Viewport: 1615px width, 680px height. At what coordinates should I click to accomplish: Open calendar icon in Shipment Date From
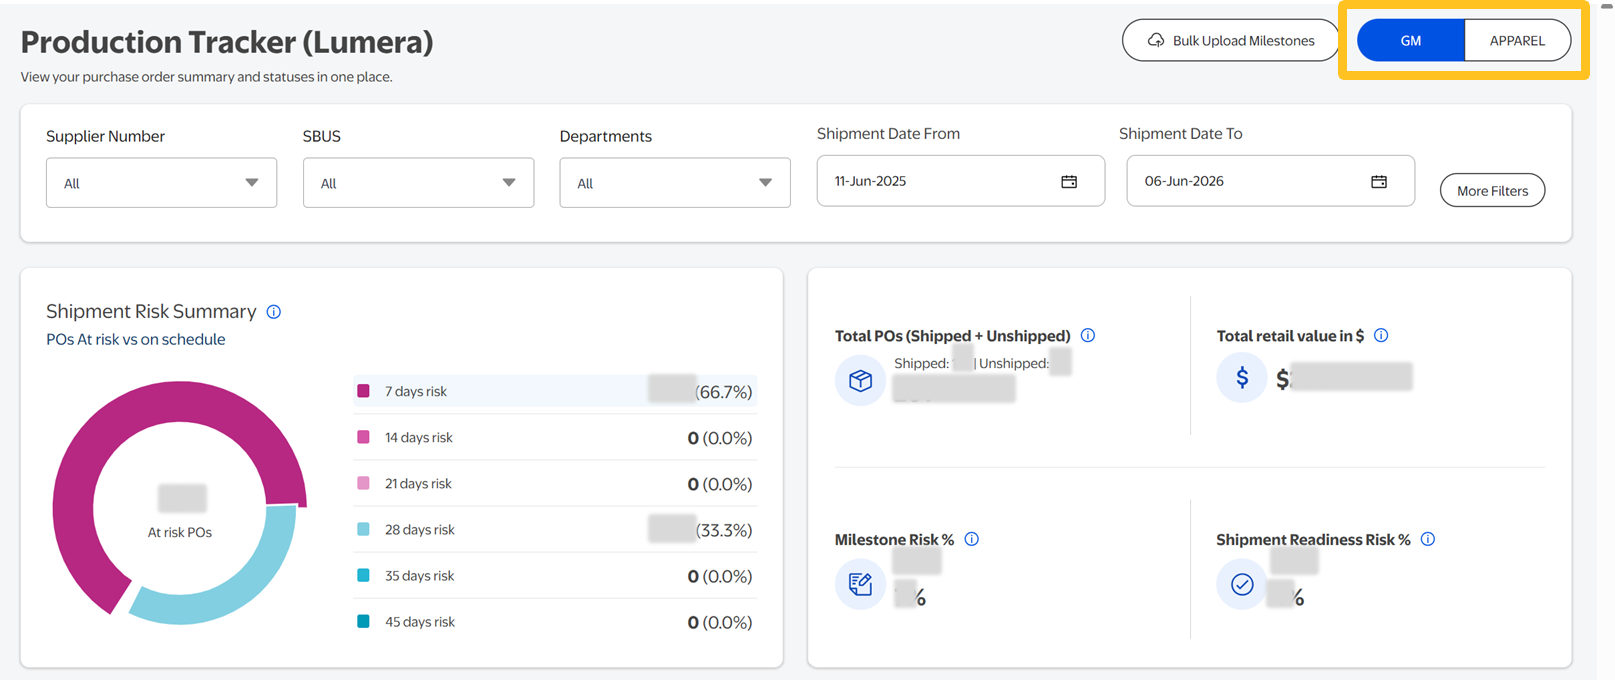1069,181
